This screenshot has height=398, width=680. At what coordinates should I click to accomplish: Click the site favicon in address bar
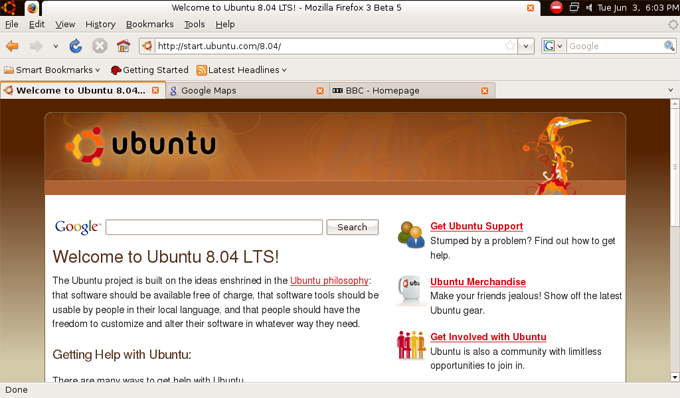pyautogui.click(x=147, y=46)
